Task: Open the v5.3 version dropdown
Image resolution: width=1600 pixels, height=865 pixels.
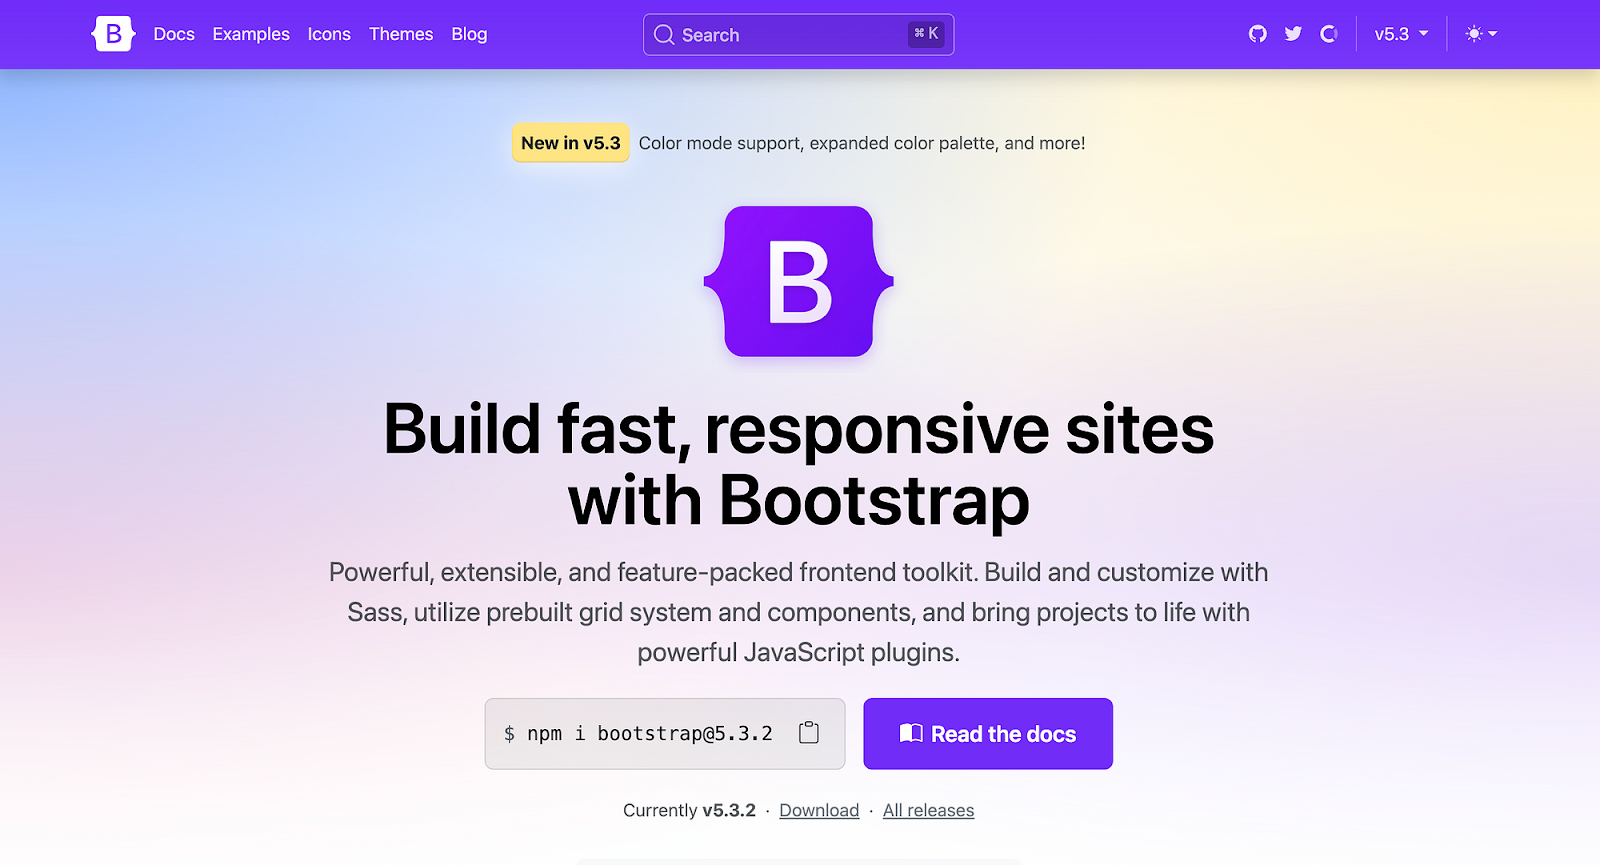Action: (1401, 34)
